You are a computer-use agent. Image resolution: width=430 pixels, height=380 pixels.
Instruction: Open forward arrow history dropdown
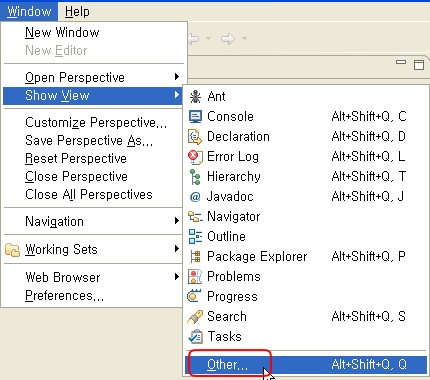(244, 39)
